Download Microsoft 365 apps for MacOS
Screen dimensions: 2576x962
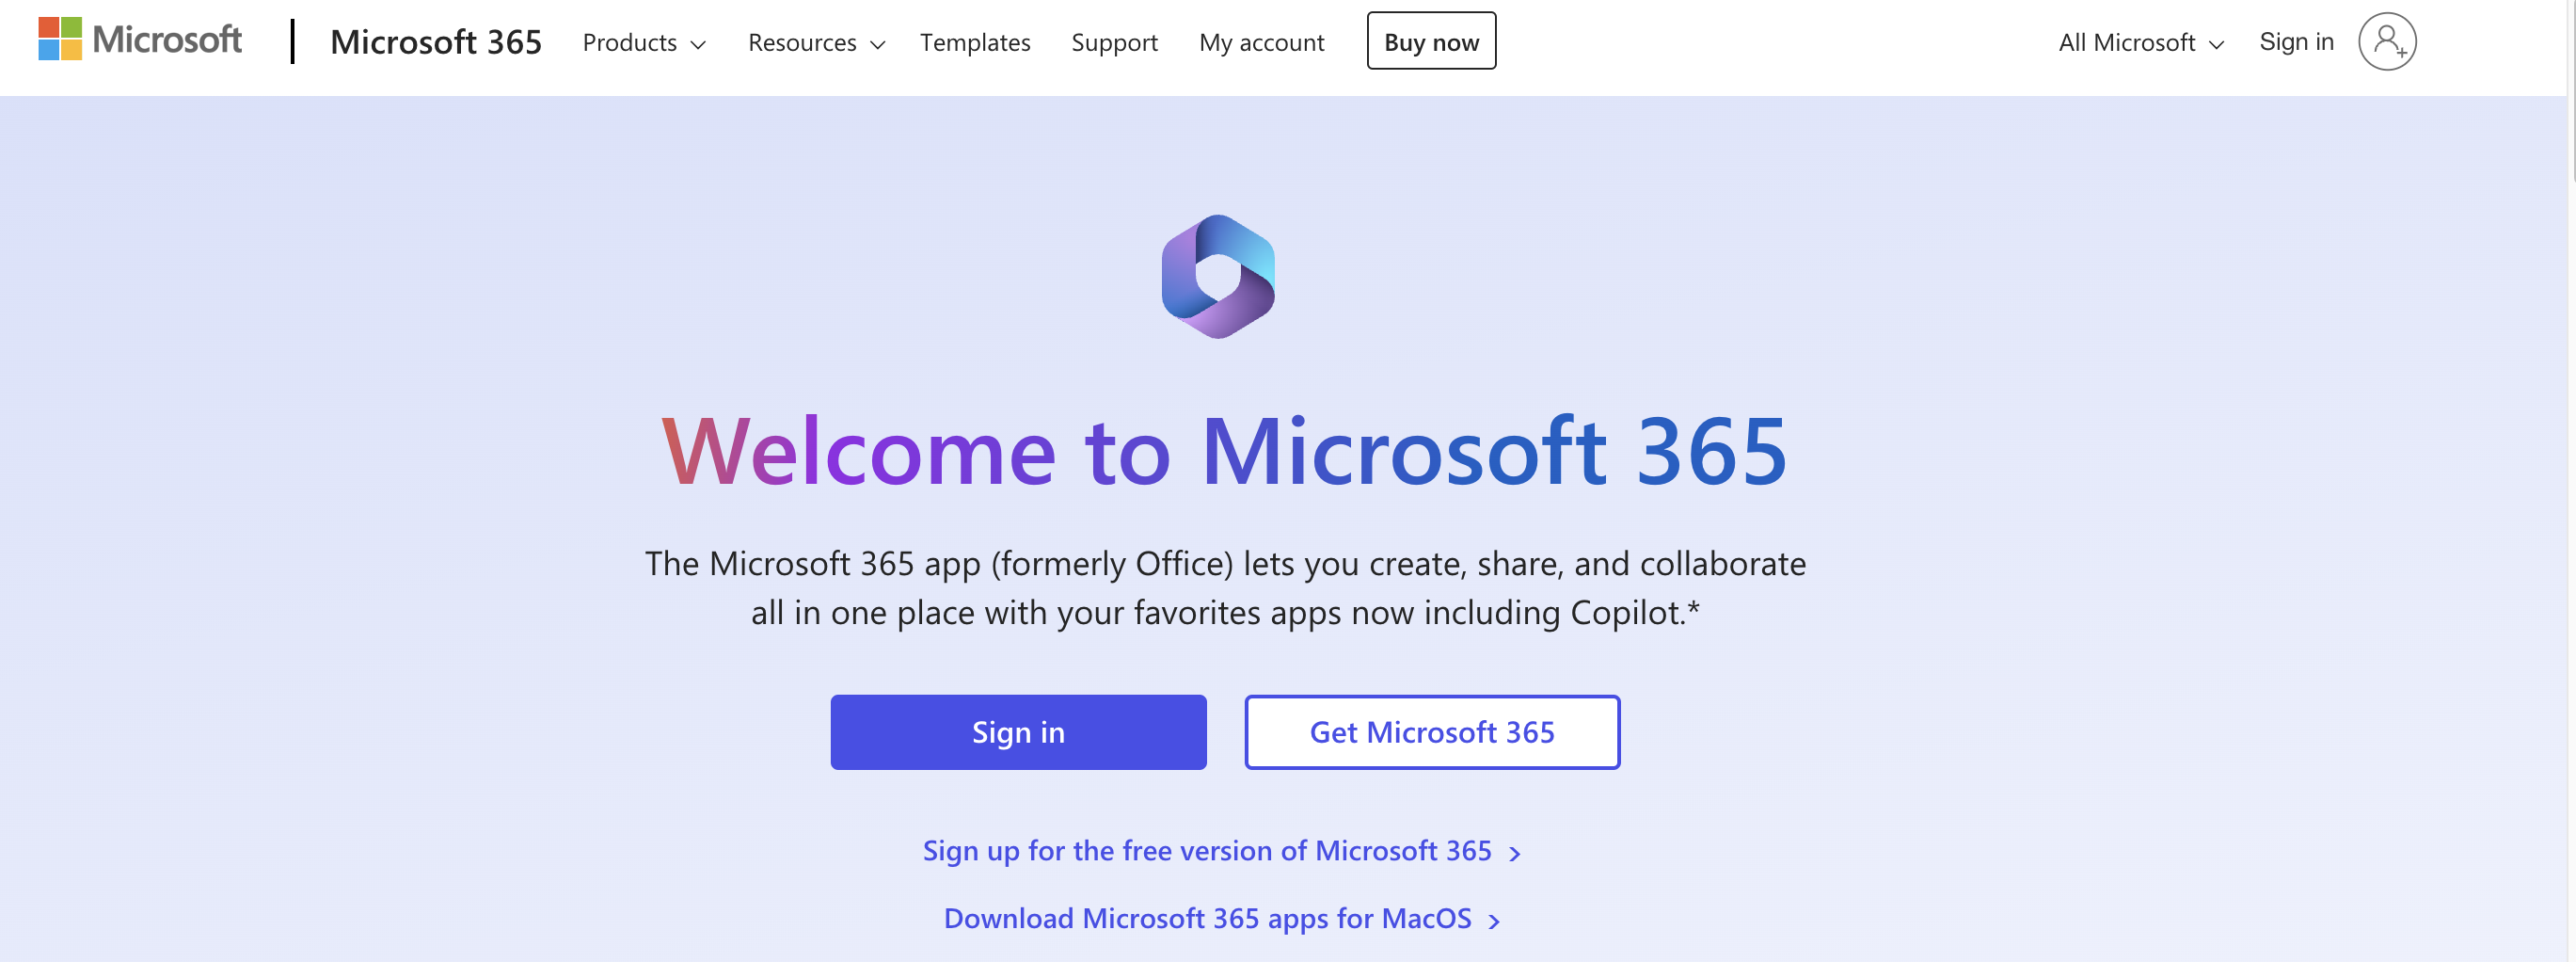[x=1207, y=919]
